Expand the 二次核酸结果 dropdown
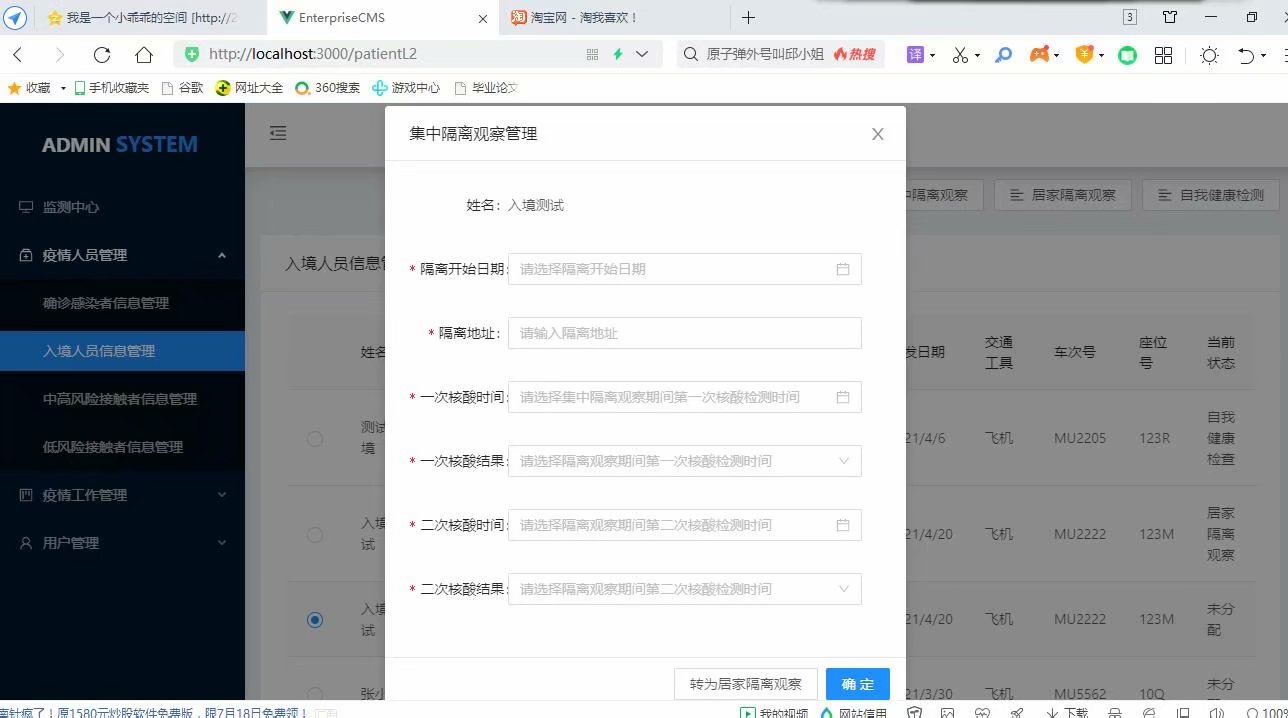 pyautogui.click(x=684, y=589)
